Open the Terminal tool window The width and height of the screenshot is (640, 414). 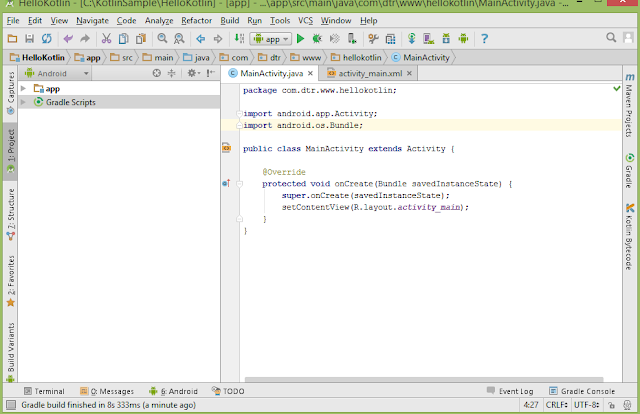(x=44, y=391)
